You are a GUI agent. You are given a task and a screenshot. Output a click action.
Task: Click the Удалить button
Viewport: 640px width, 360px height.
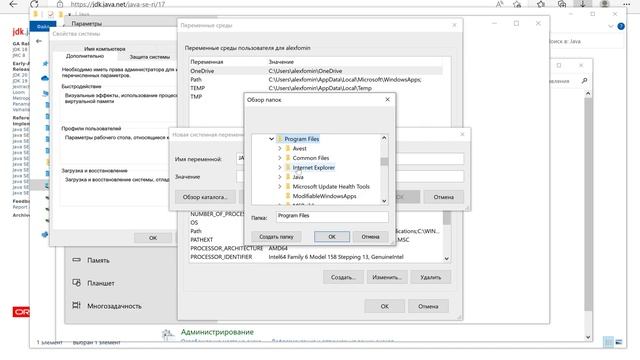coord(431,277)
